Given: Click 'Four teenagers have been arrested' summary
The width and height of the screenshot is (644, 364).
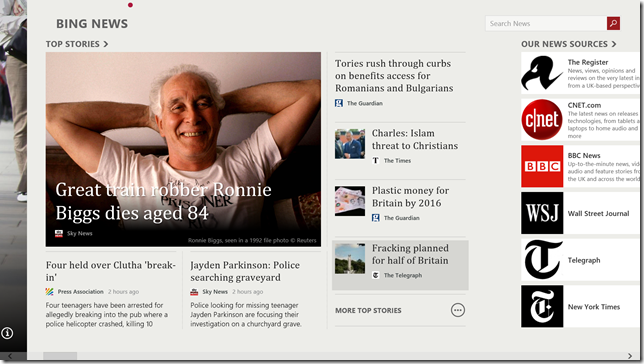Looking at the screenshot, I should (107, 315).
